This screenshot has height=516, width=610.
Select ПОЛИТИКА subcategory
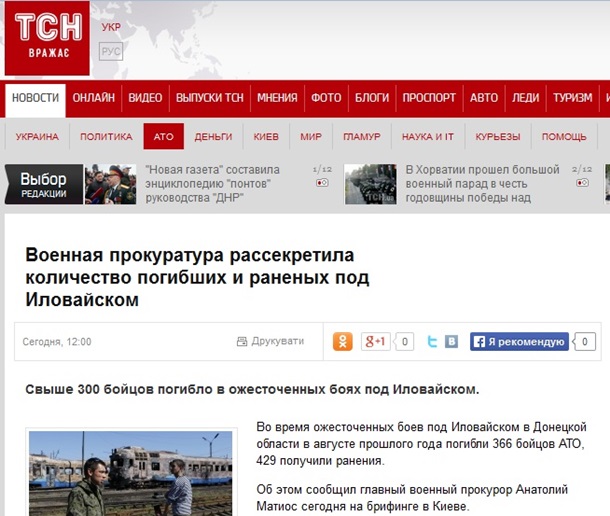click(x=106, y=137)
